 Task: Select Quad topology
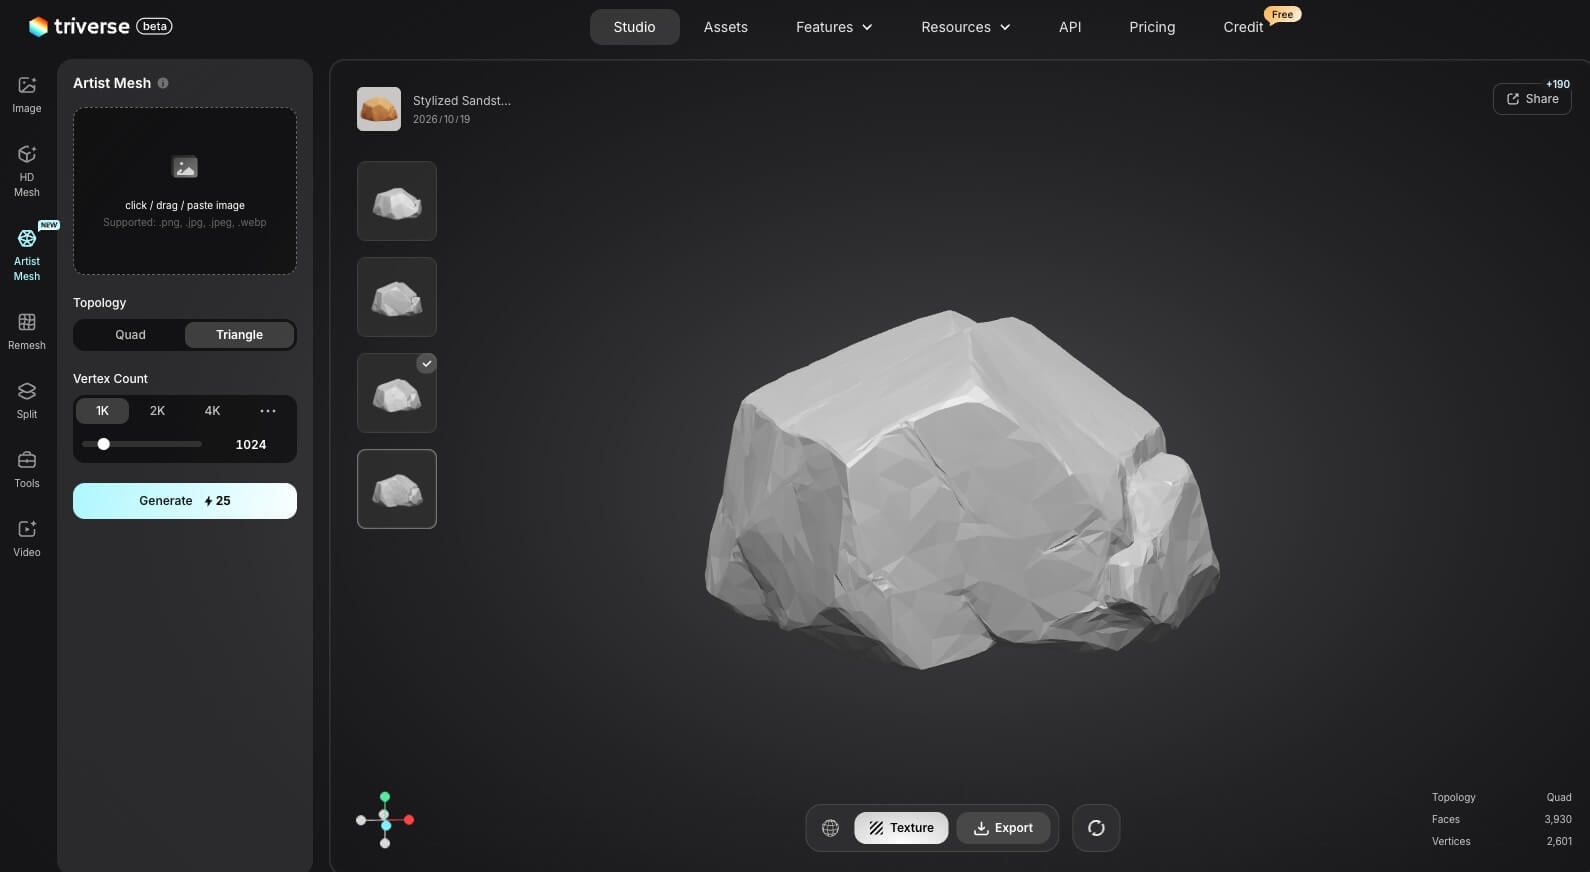pyautogui.click(x=130, y=335)
